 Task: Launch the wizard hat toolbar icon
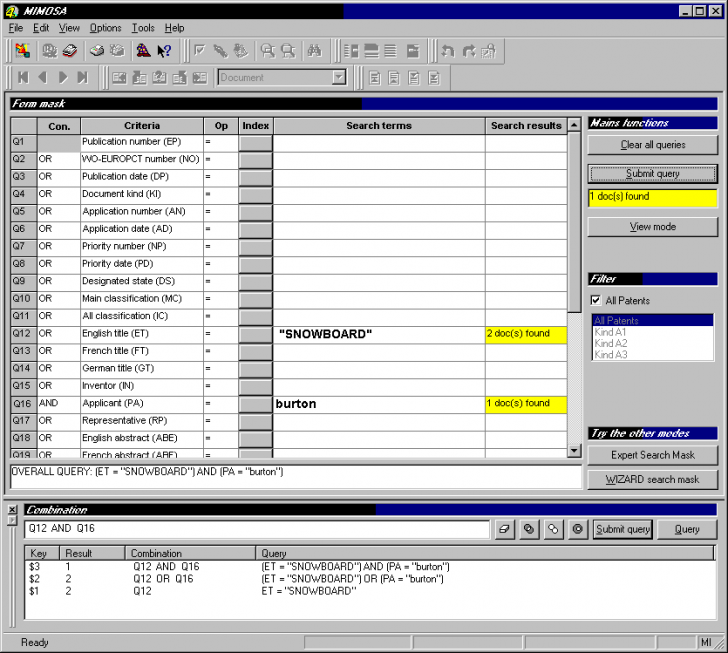pos(143,51)
